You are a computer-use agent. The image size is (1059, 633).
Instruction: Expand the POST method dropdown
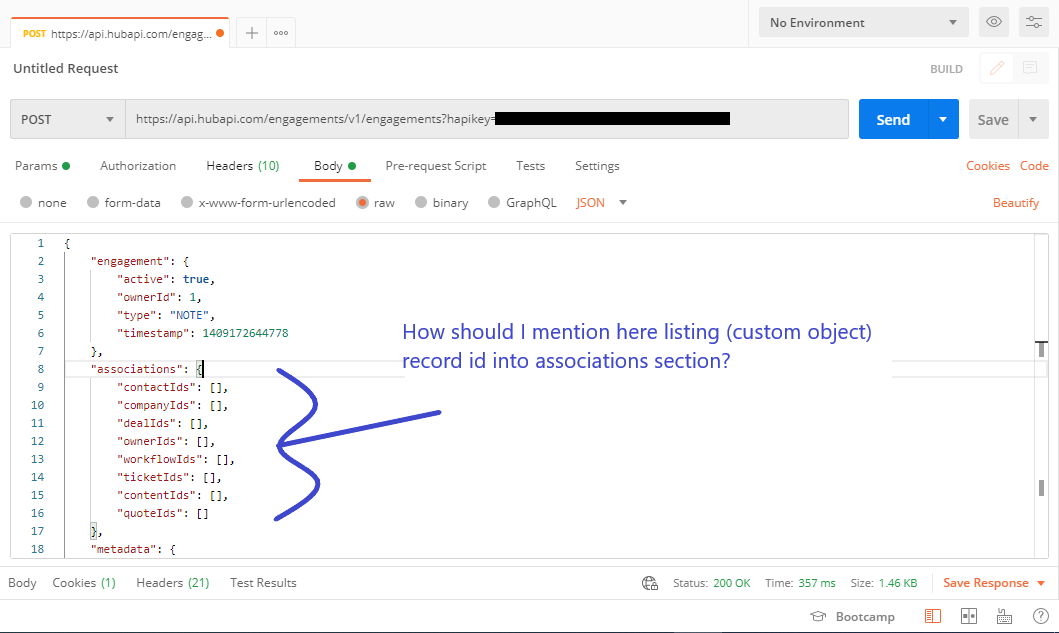click(x=68, y=119)
